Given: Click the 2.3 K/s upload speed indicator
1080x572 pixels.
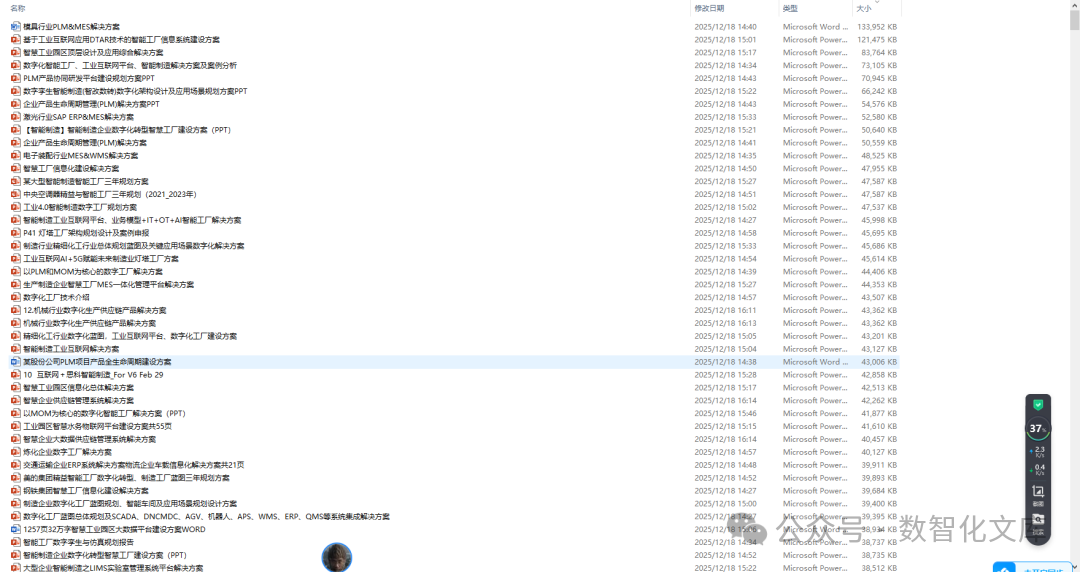Looking at the screenshot, I should point(1038,452).
